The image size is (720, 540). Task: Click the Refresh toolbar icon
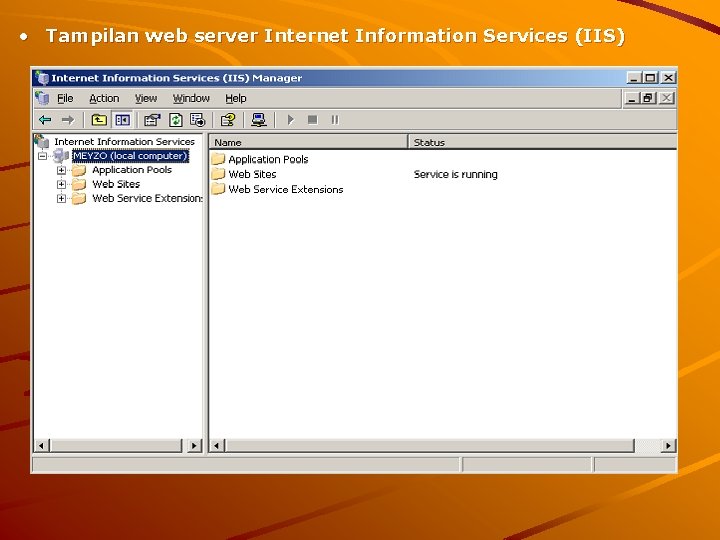pos(176,120)
